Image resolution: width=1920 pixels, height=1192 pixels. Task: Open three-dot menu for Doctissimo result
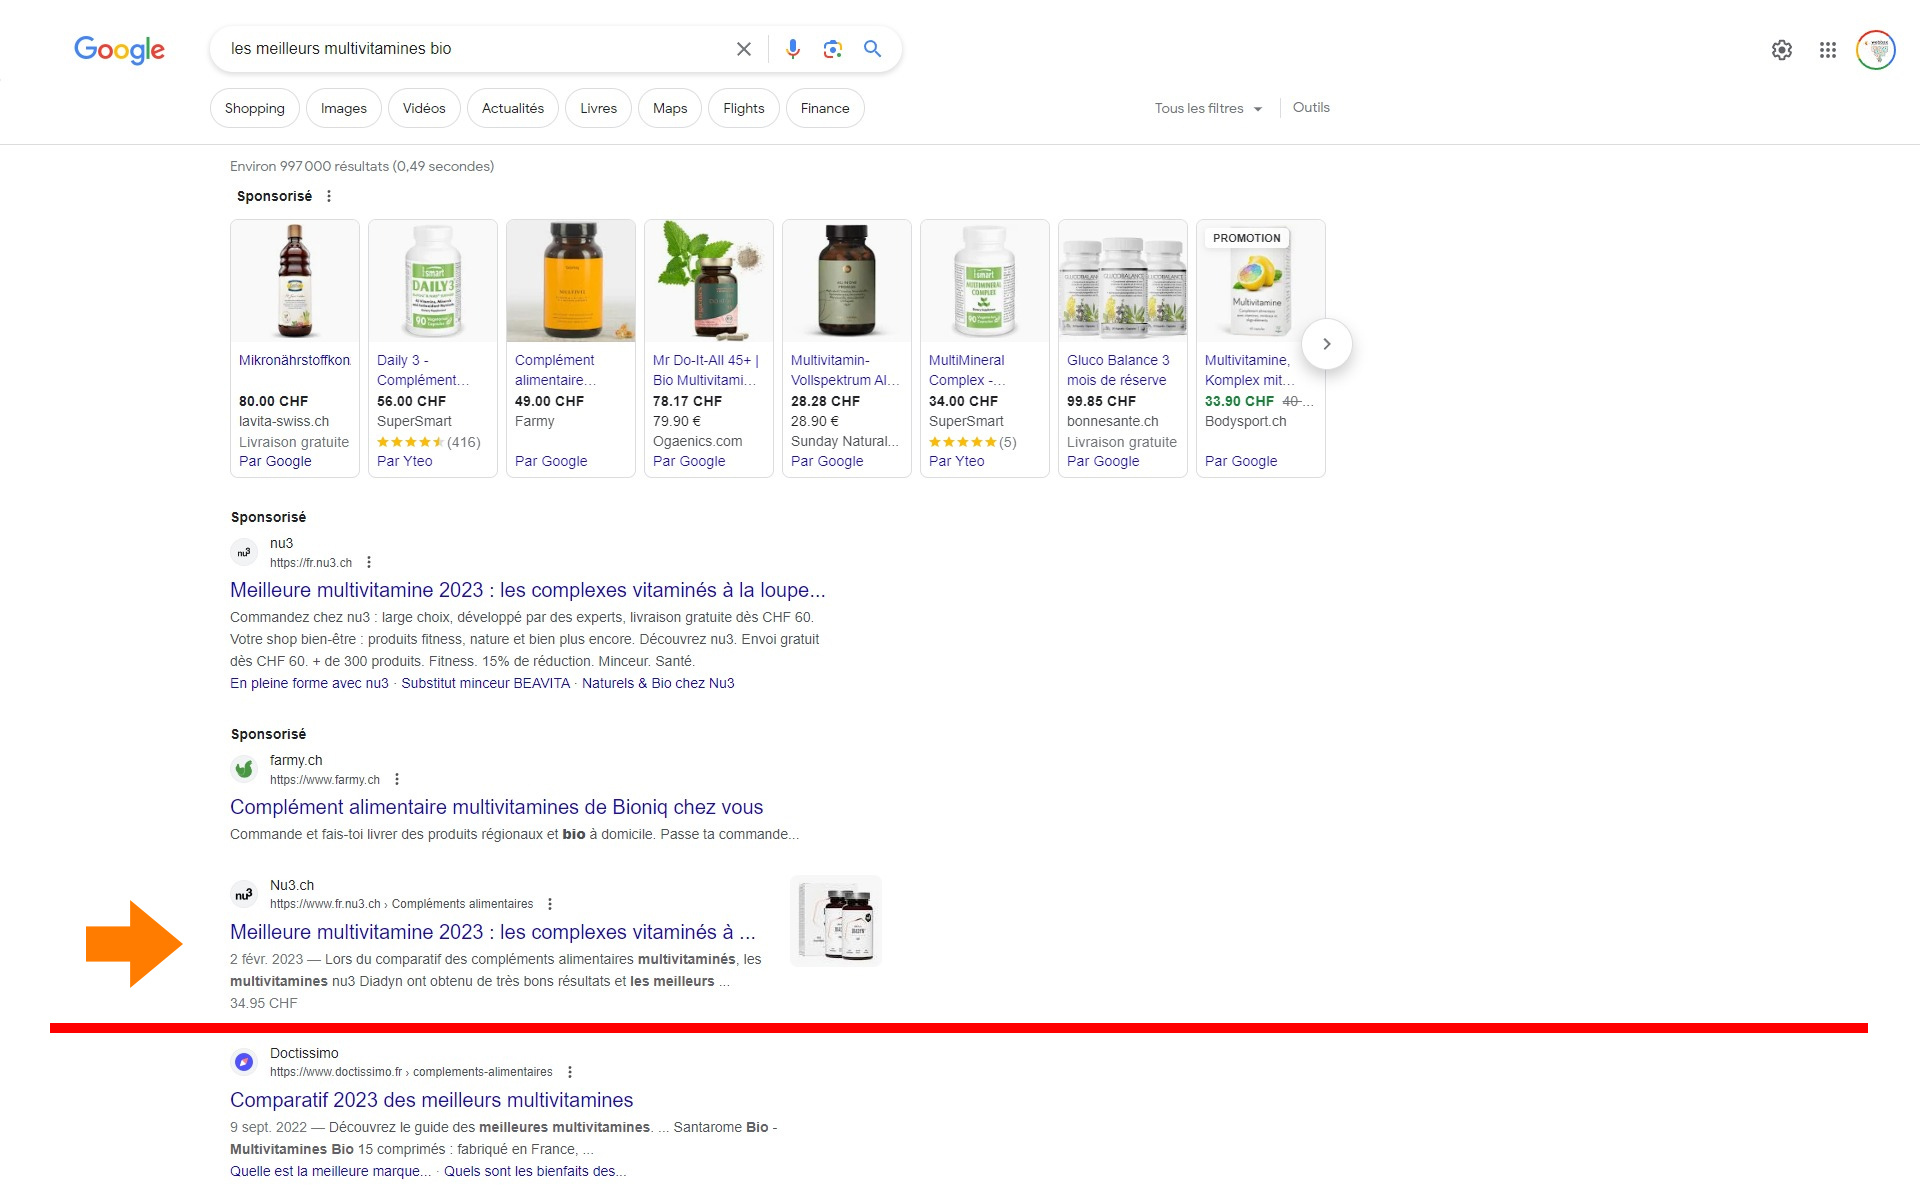pos(570,1072)
